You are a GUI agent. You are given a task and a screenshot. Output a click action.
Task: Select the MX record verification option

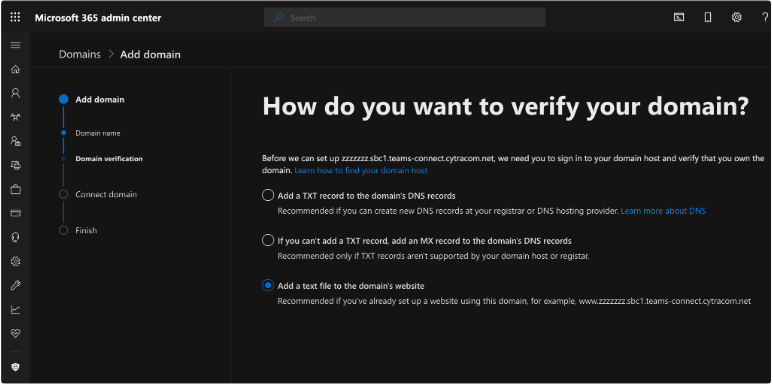coord(268,241)
